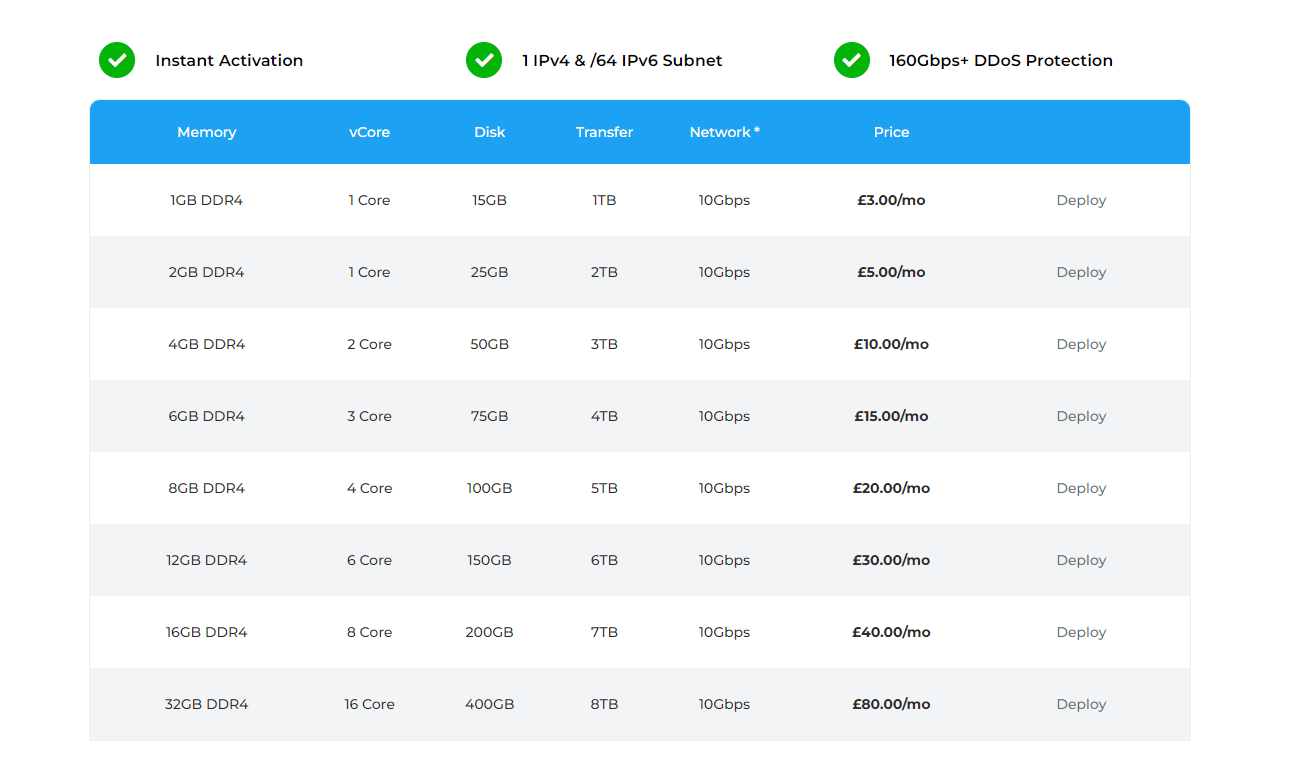Image resolution: width=1290 pixels, height=770 pixels.
Task: Click the 4 Core vCore cell
Action: 370,488
